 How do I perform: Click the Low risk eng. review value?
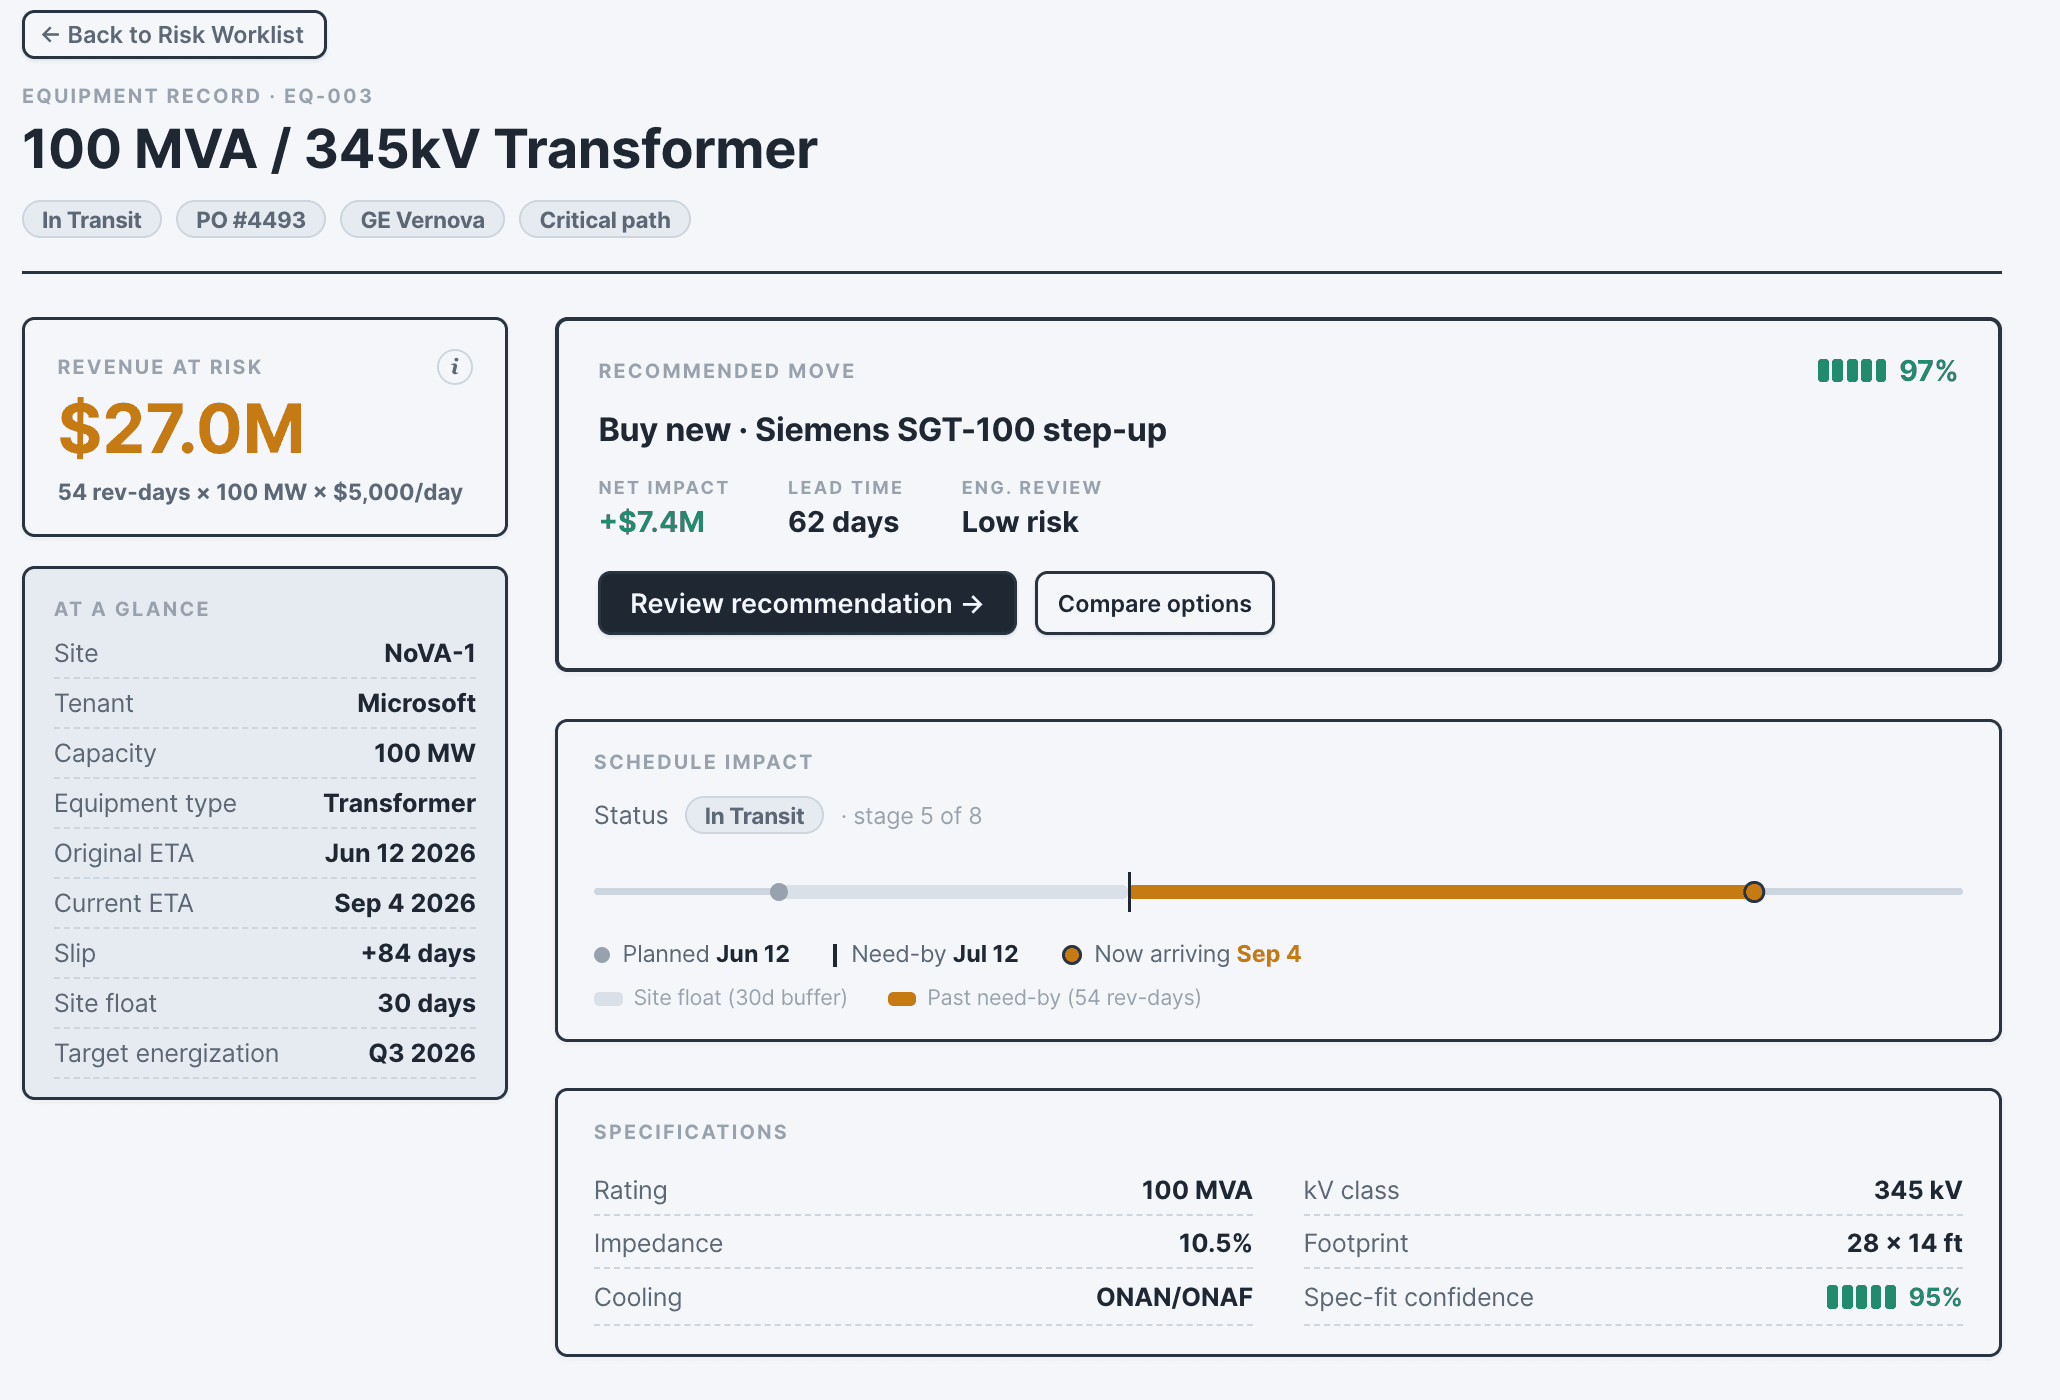(1020, 522)
